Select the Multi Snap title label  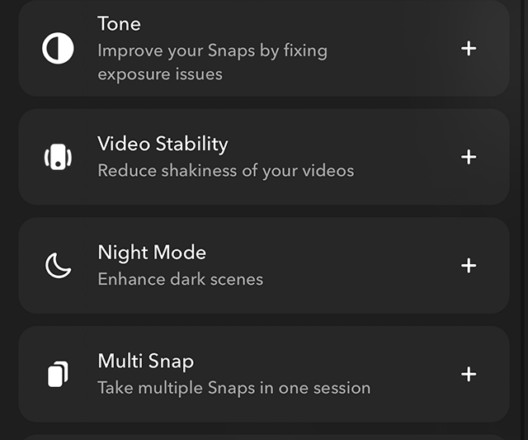146,362
